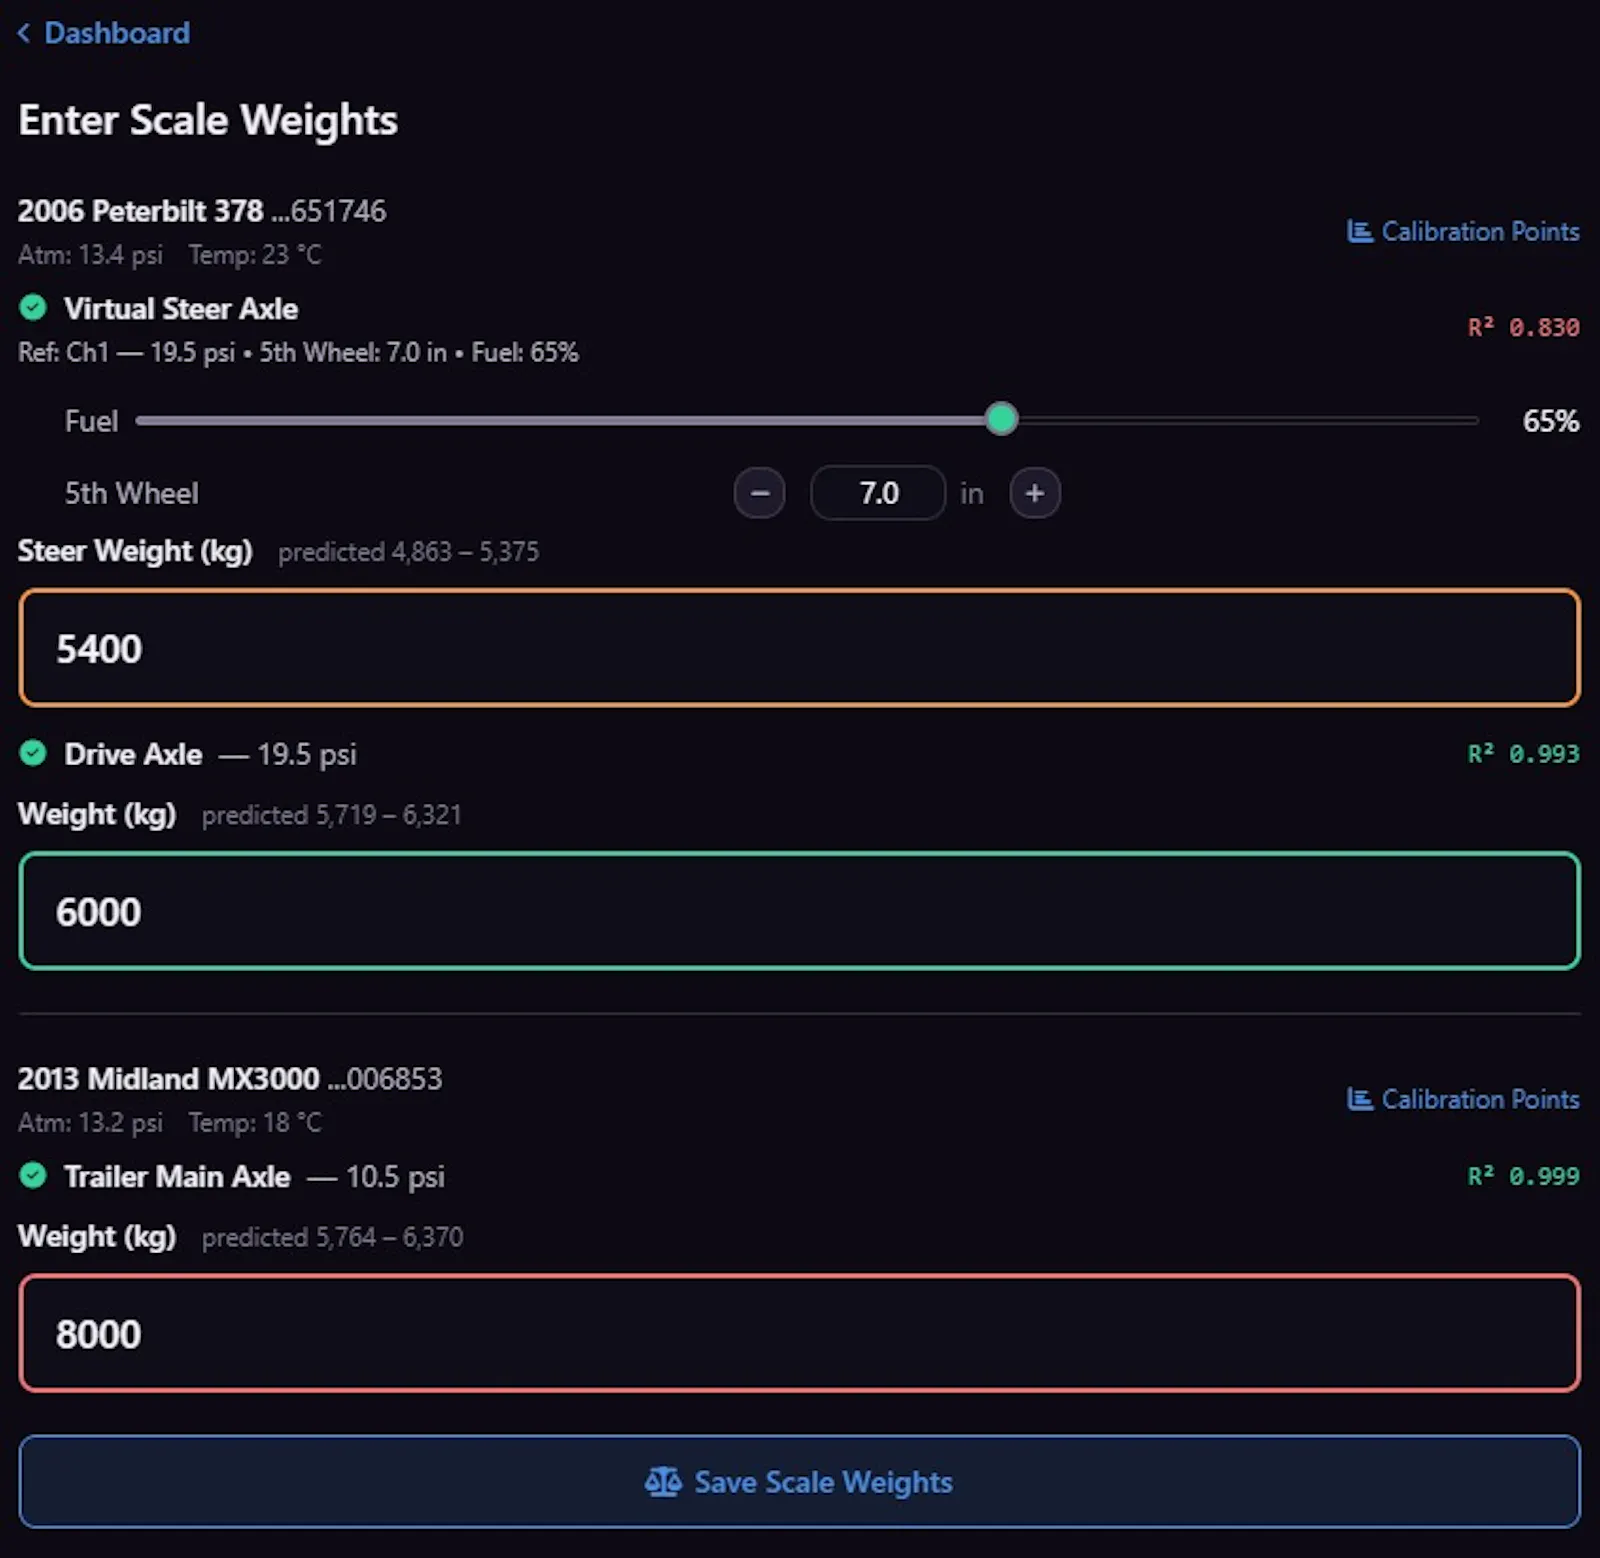This screenshot has width=1600, height=1558.
Task: Click the green check beside Virtual Steer Axle
Action: pyautogui.click(x=33, y=307)
